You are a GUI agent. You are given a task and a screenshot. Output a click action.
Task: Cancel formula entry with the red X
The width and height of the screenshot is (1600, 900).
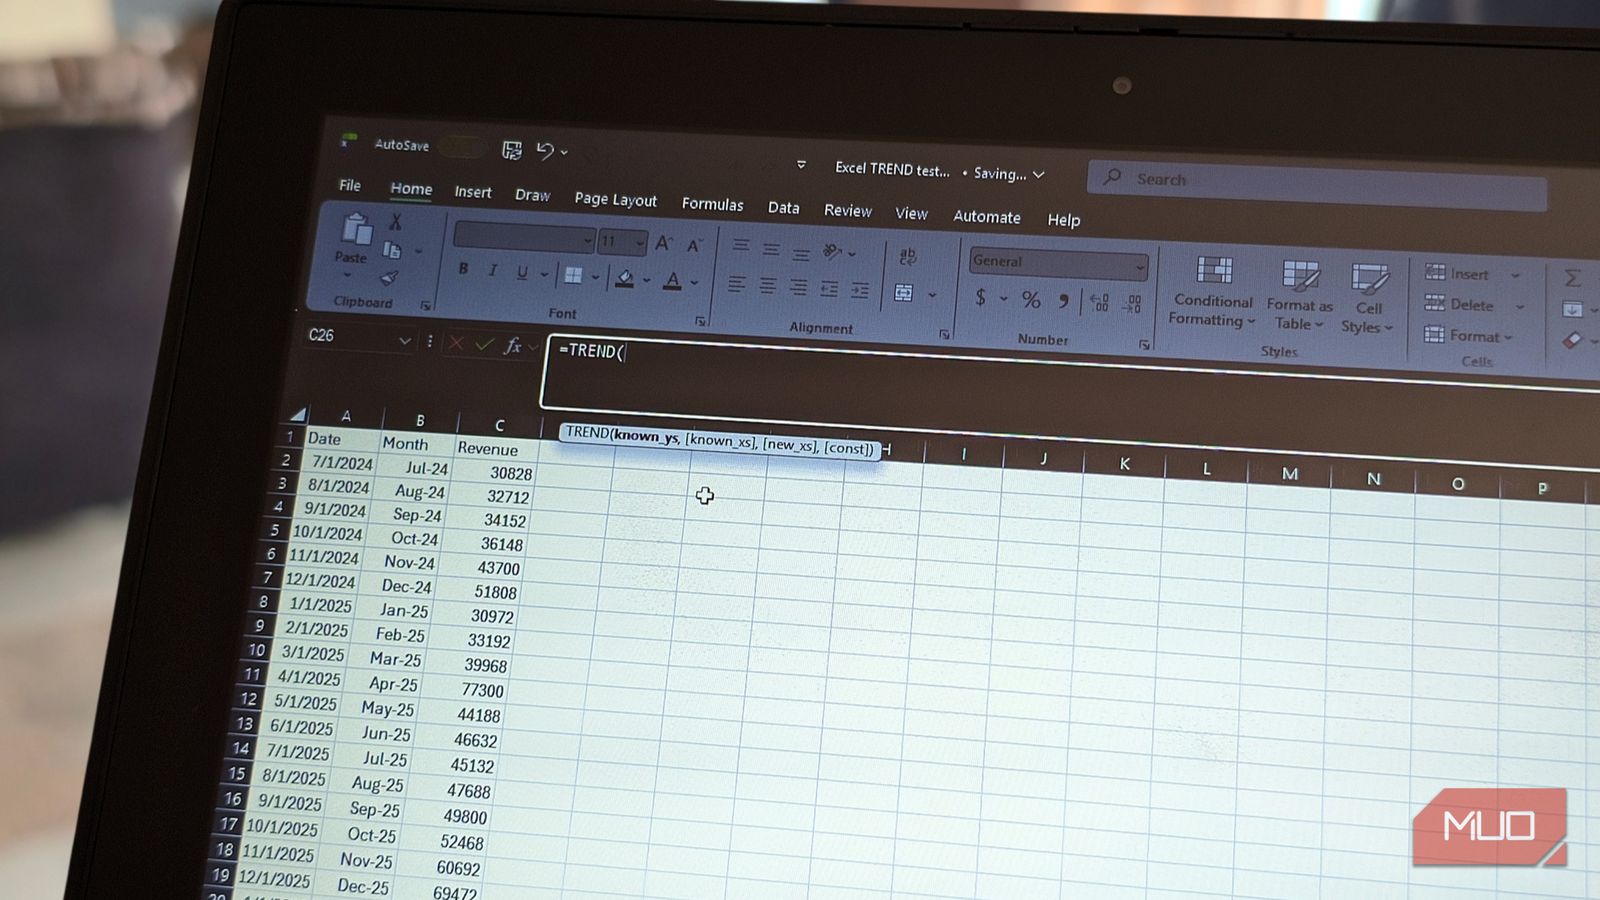click(456, 344)
